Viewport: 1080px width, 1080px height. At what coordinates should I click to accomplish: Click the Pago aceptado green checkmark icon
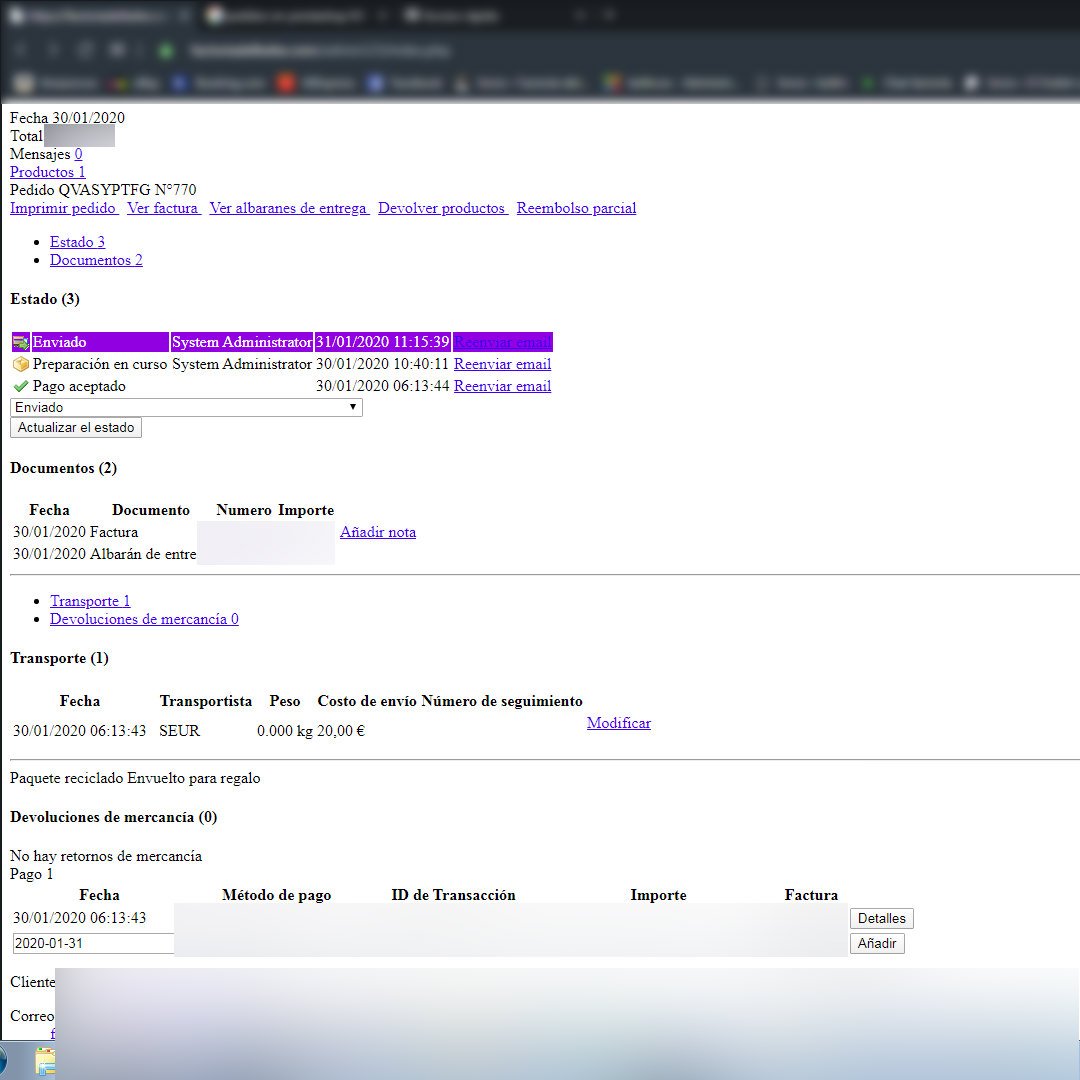coord(21,386)
